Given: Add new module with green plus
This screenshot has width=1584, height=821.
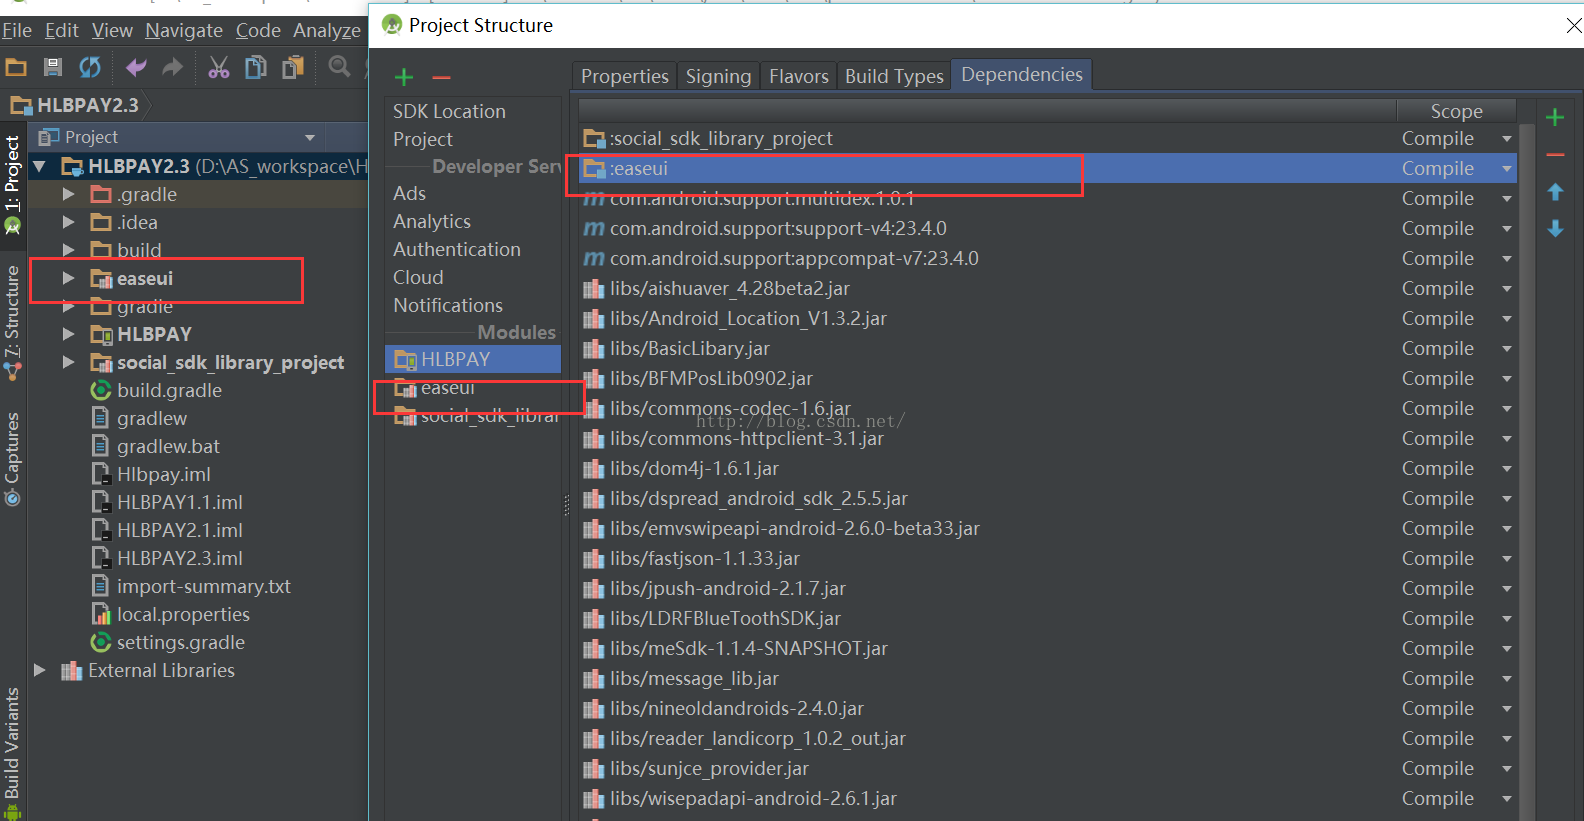Looking at the screenshot, I should click(404, 77).
